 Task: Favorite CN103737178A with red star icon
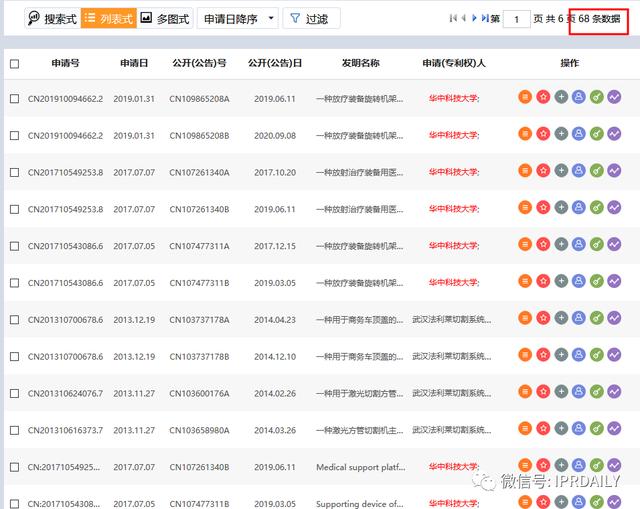click(x=543, y=318)
